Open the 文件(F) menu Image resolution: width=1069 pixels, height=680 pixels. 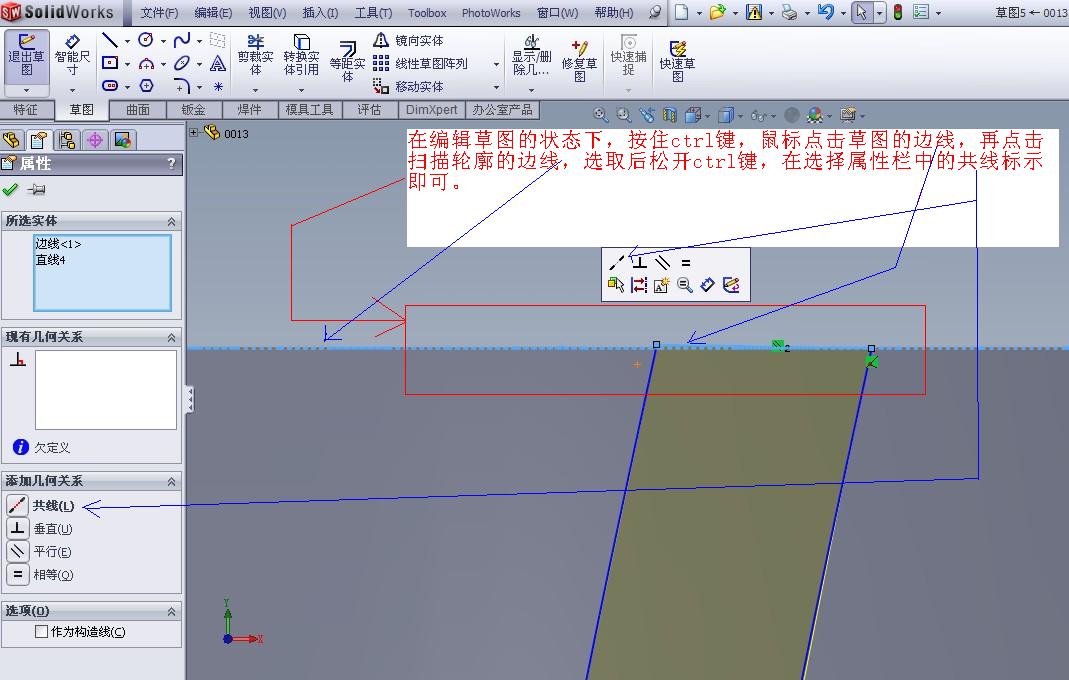tap(159, 13)
